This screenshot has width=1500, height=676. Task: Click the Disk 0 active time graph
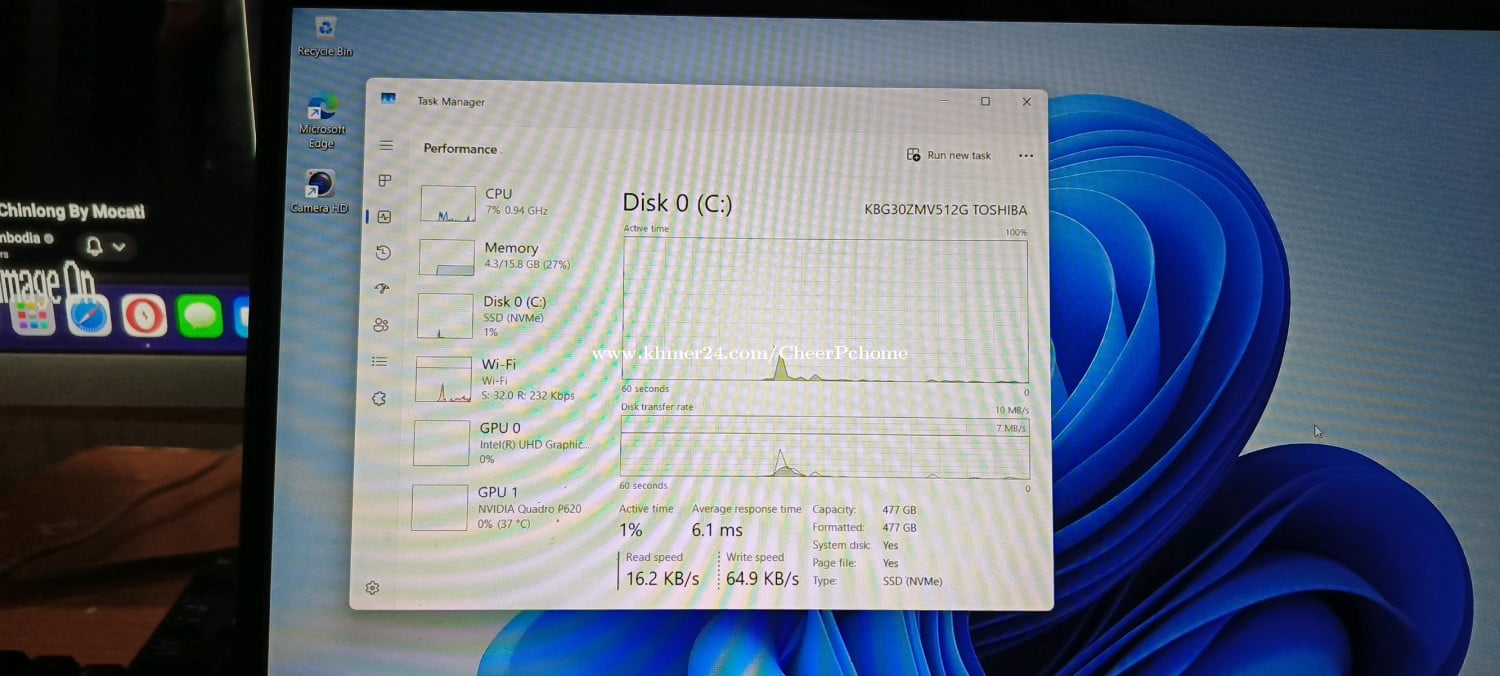point(825,311)
